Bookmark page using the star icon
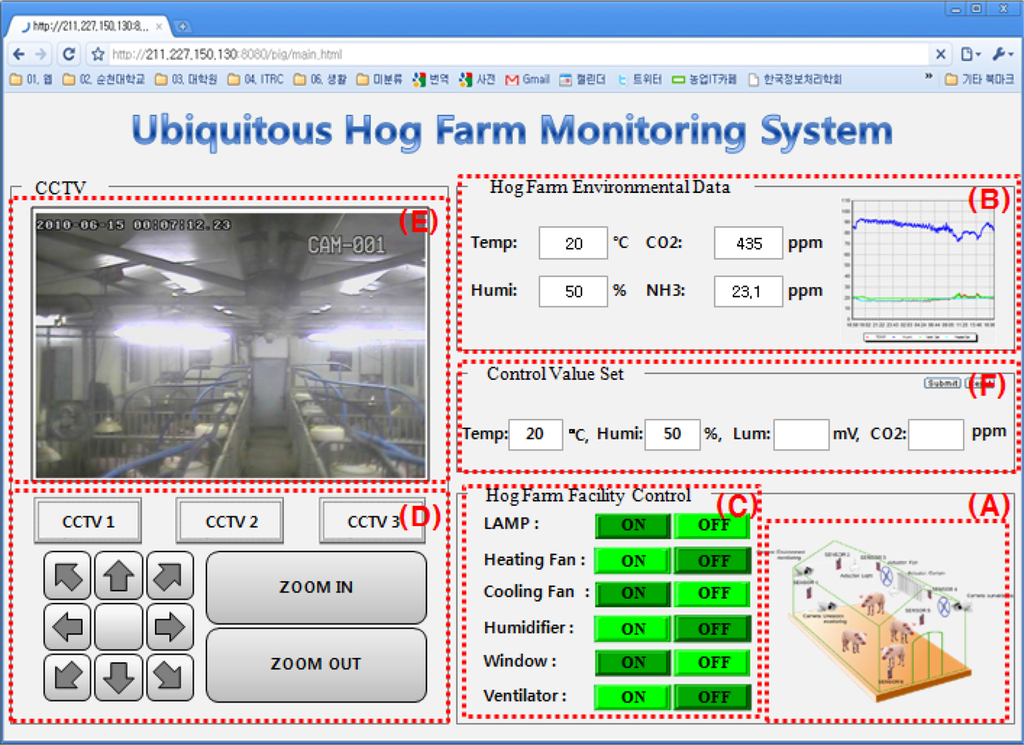The height and width of the screenshot is (745, 1024). pyautogui.click(x=97, y=54)
